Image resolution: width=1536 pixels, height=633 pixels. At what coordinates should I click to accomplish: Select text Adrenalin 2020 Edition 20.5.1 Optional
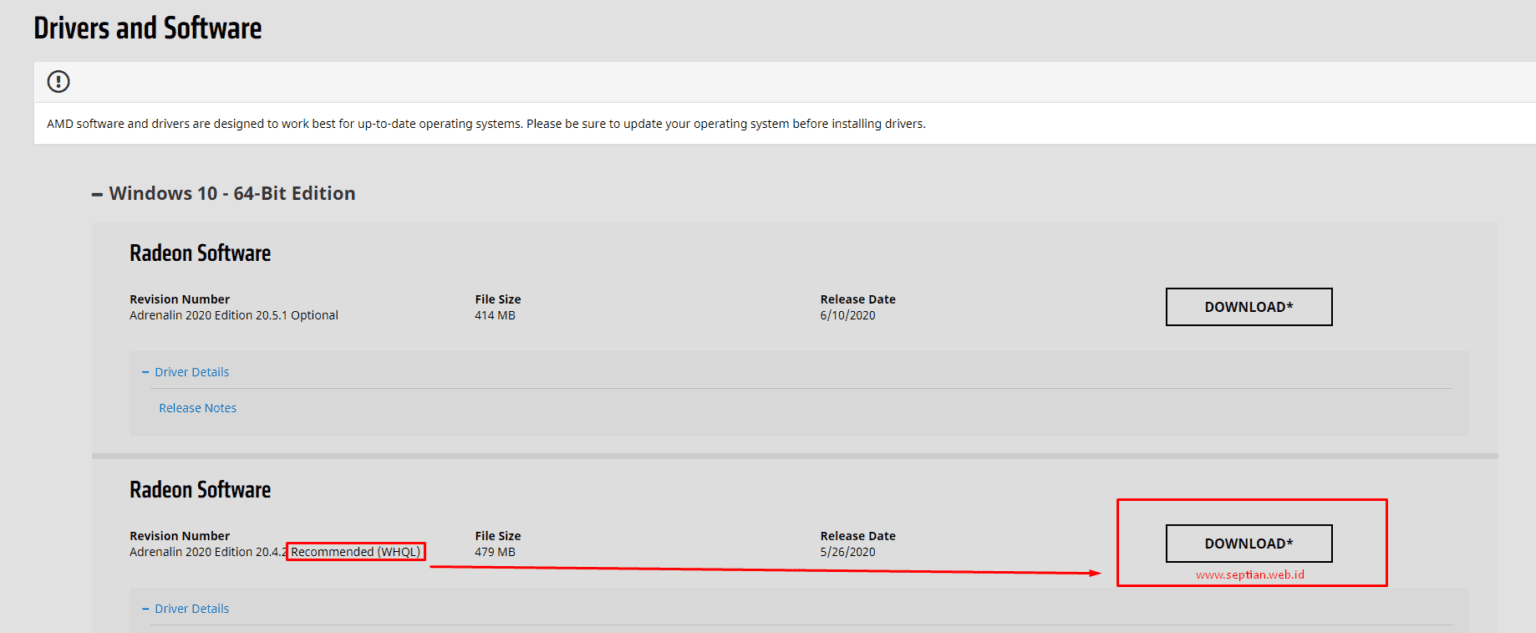pyautogui.click(x=234, y=315)
